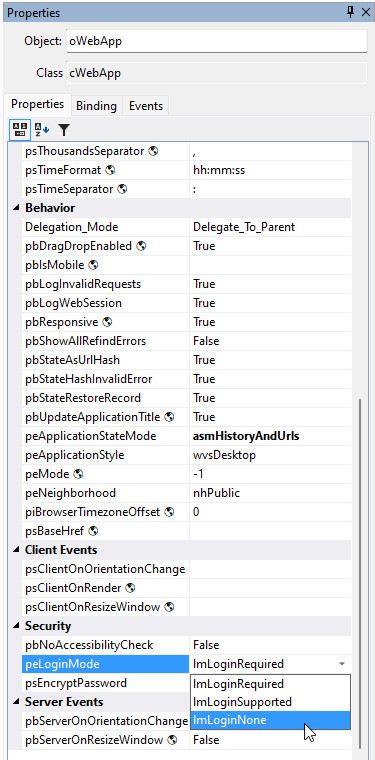
Task: Select the pbLogWebSession property
Action: [x=73, y=303]
